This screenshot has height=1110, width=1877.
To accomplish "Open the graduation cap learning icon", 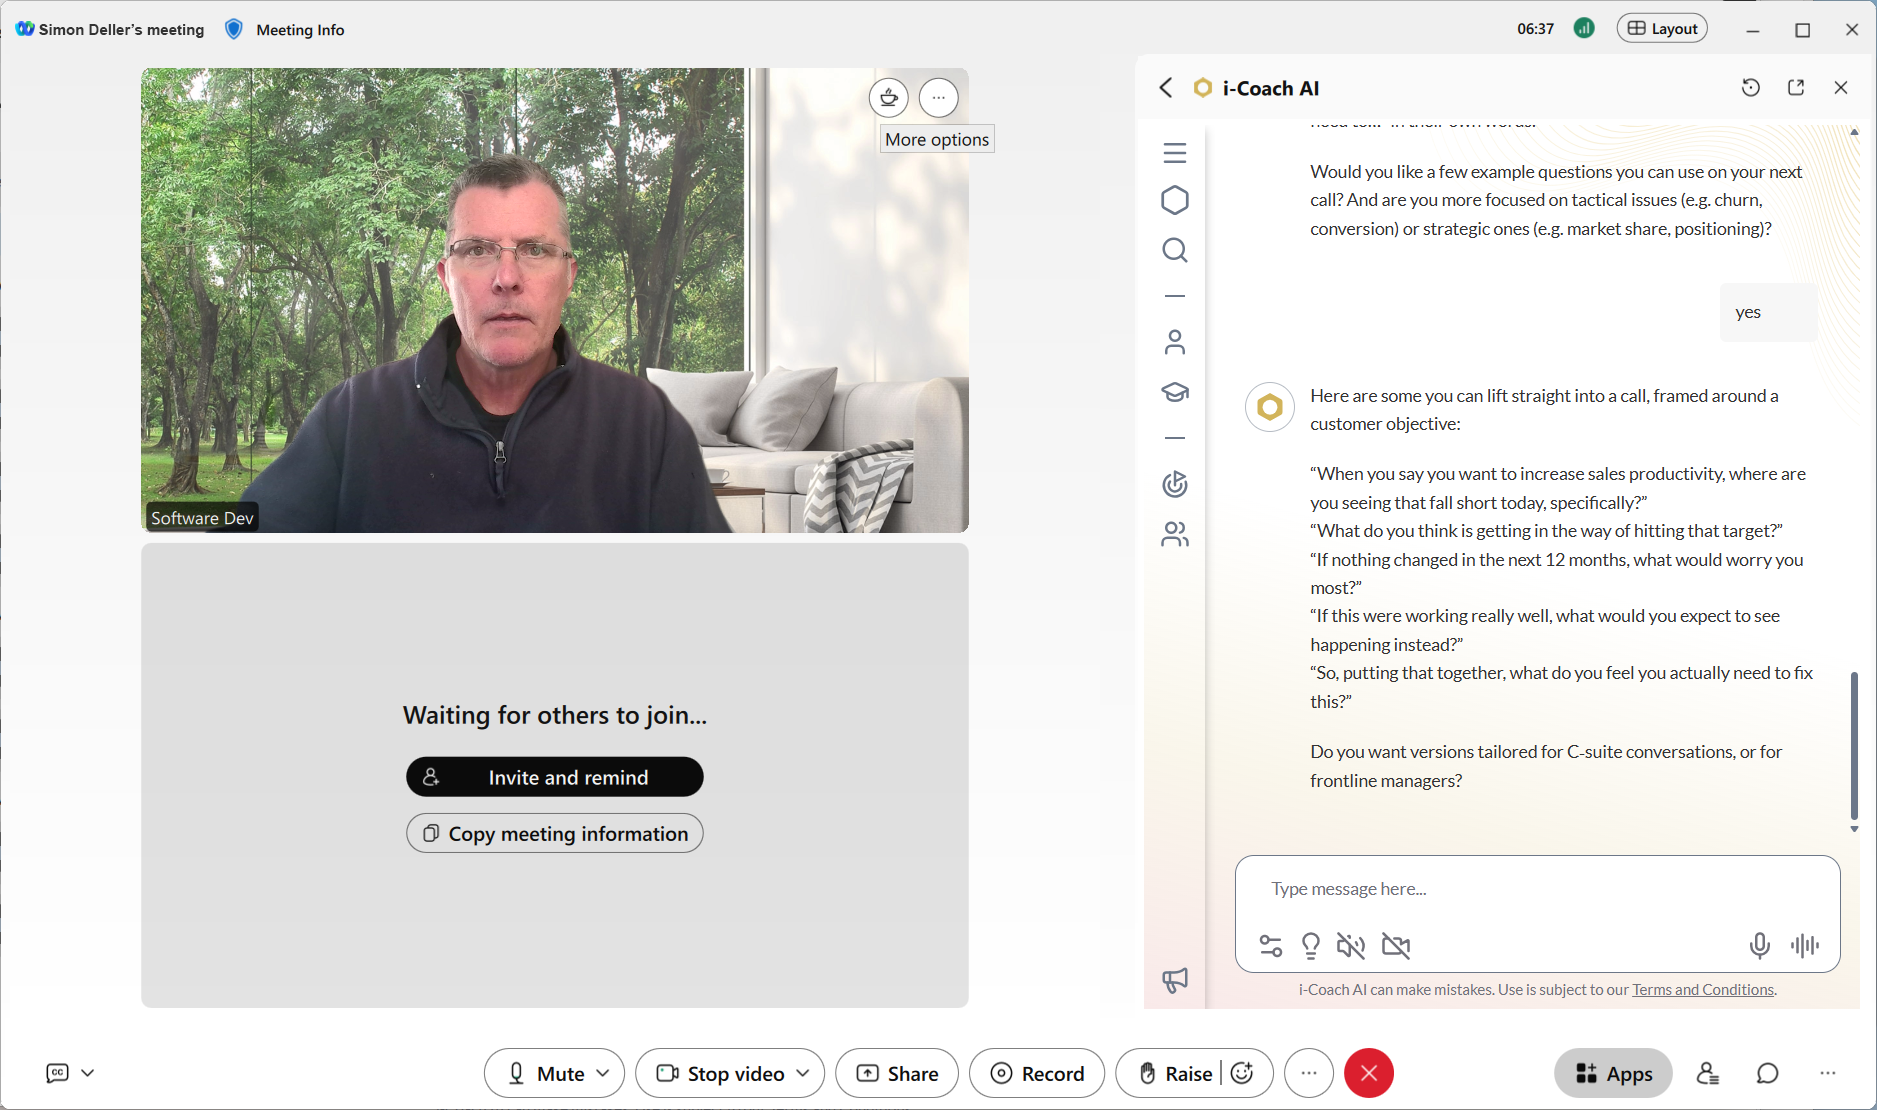I will click(x=1175, y=392).
